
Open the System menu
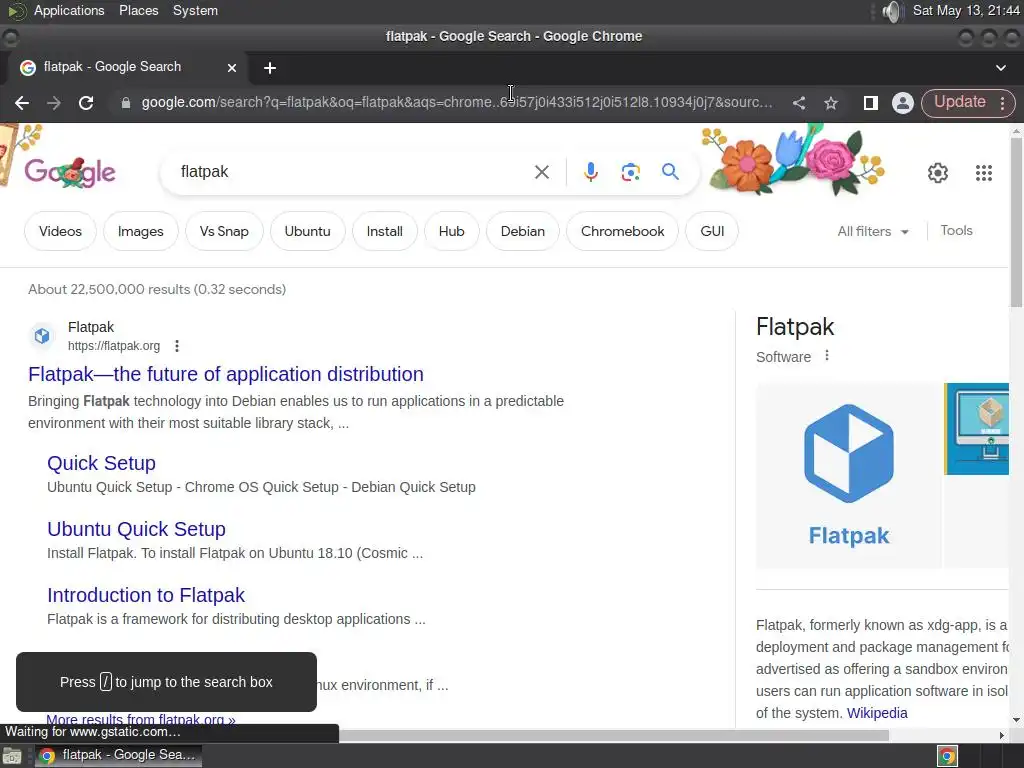point(195,10)
